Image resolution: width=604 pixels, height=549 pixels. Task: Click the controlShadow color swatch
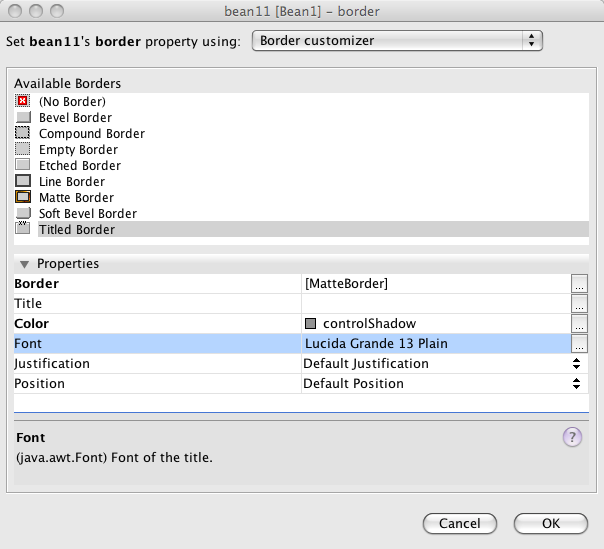310,324
